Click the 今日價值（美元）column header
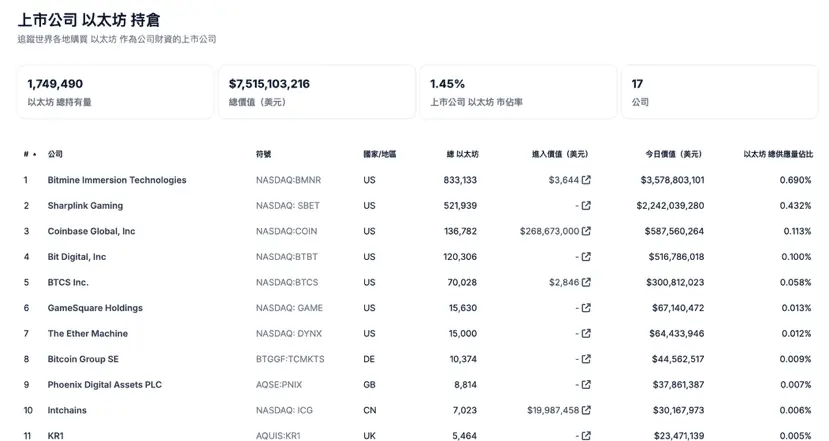 pyautogui.click(x=674, y=154)
